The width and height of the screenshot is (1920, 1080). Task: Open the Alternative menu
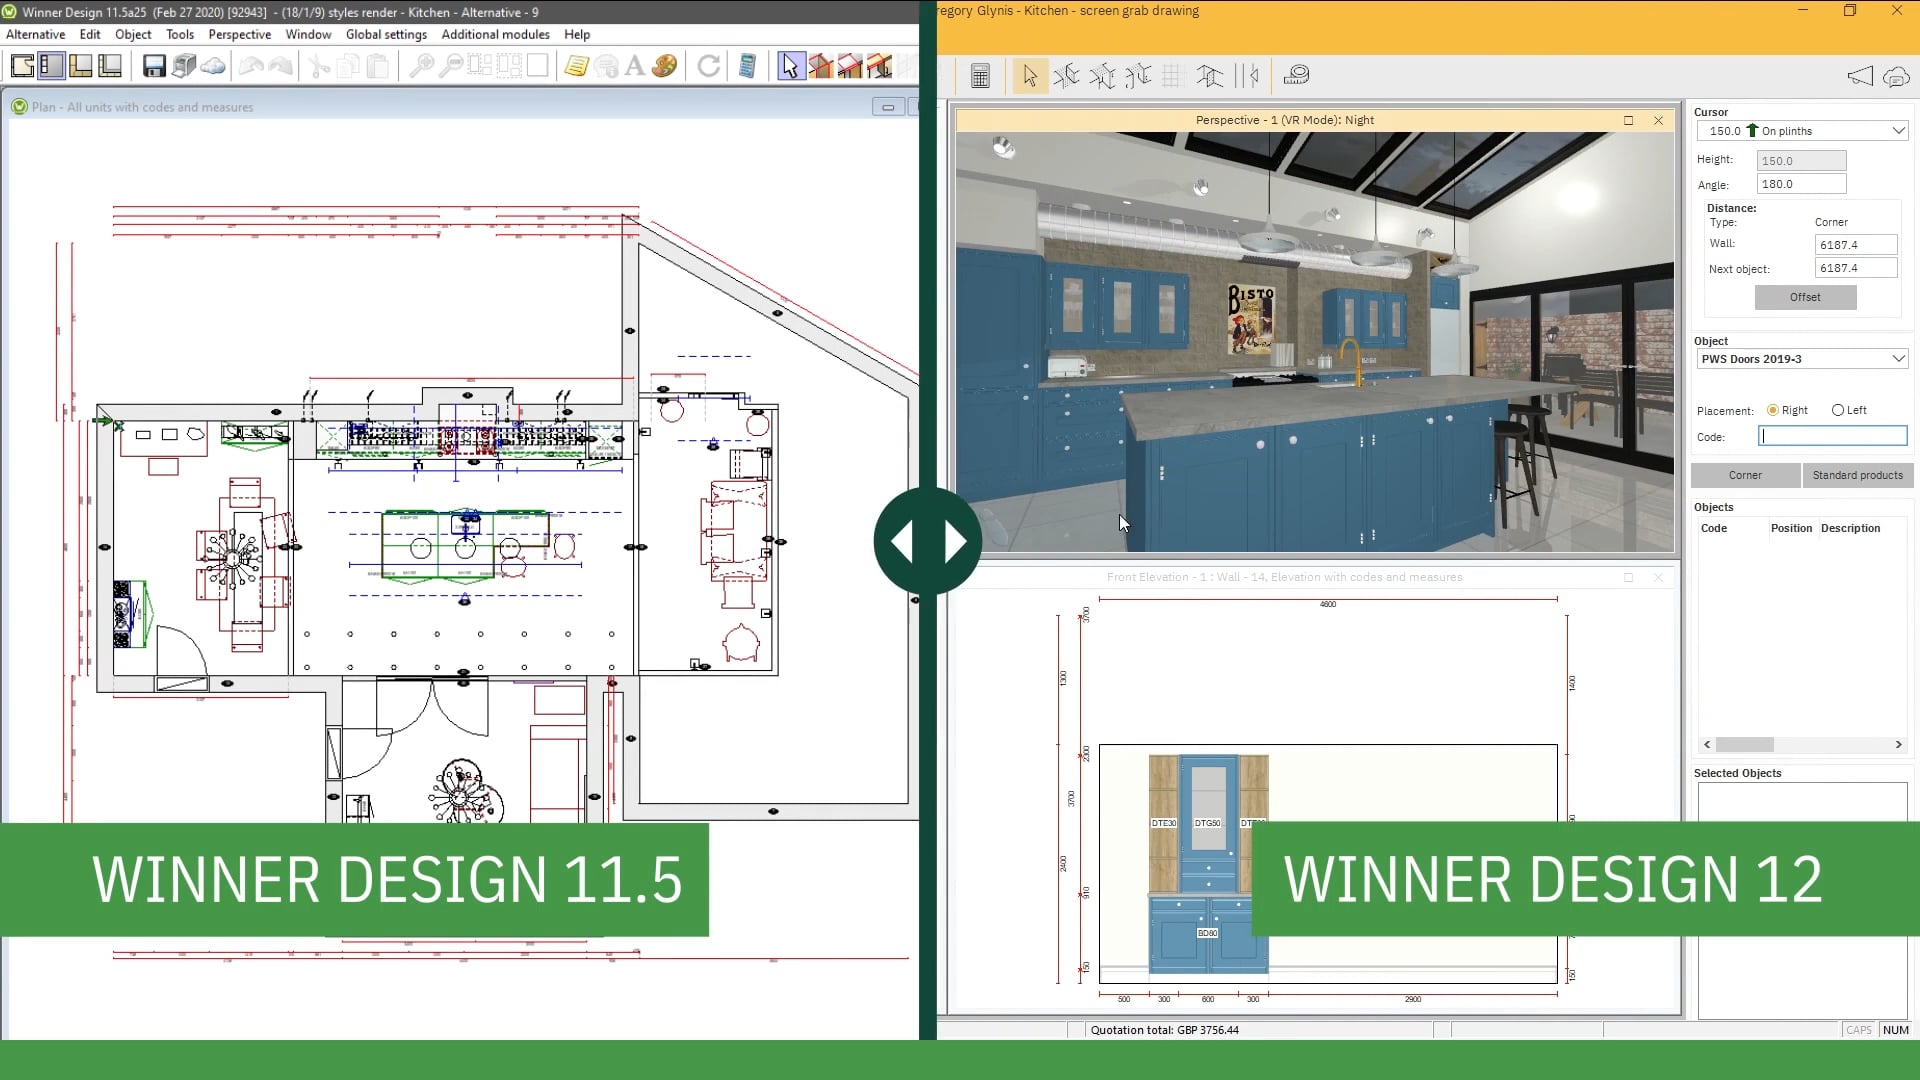pyautogui.click(x=36, y=34)
